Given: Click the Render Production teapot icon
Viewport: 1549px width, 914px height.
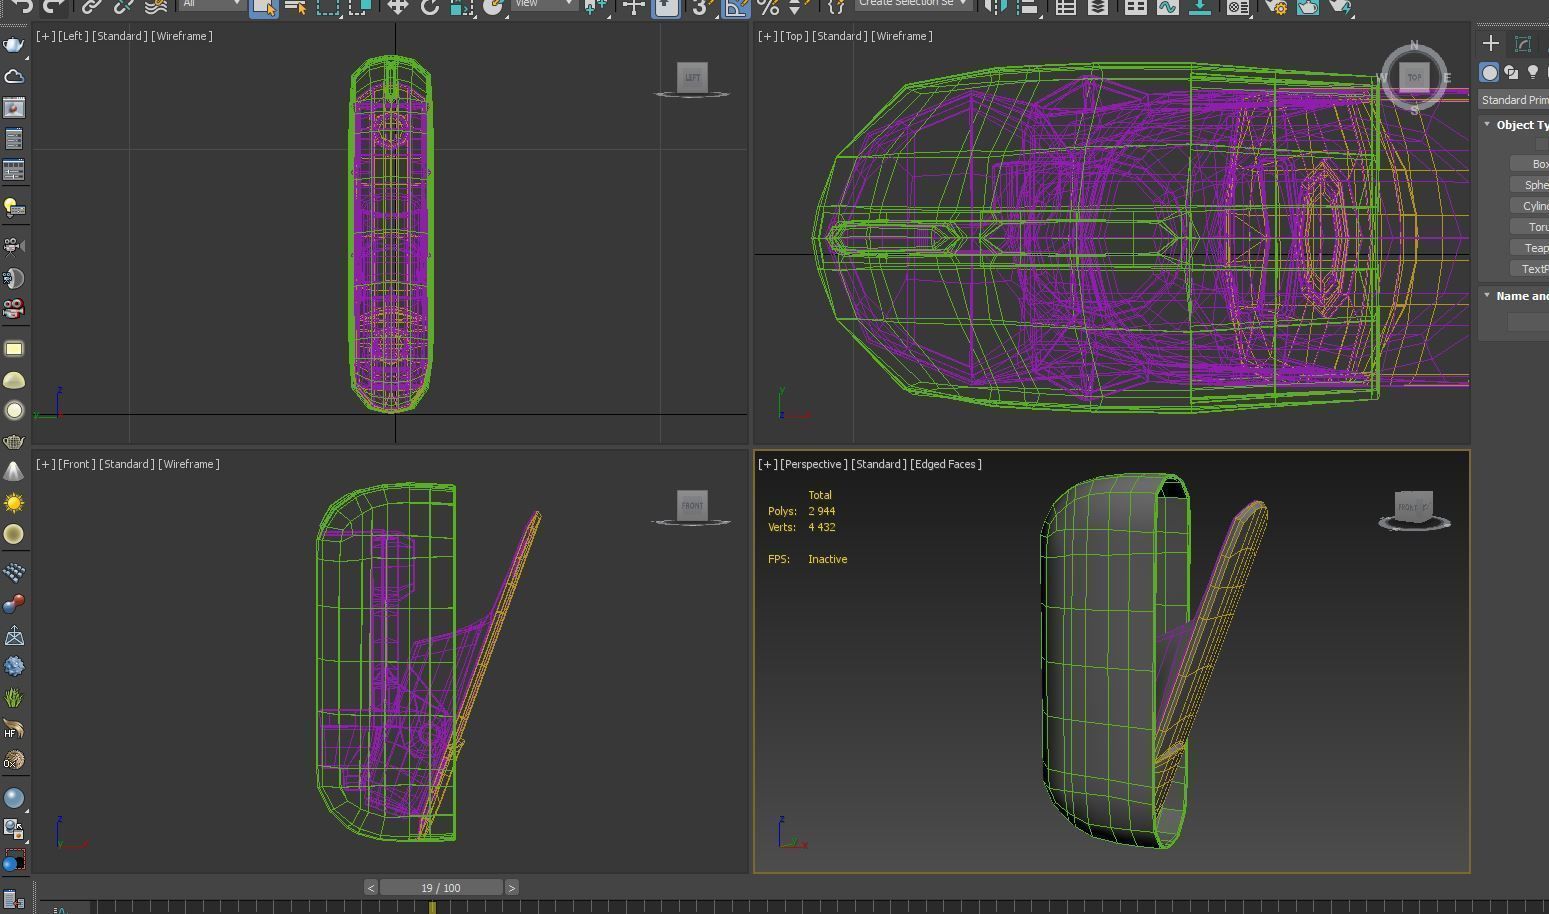Looking at the screenshot, I should tap(1340, 6).
